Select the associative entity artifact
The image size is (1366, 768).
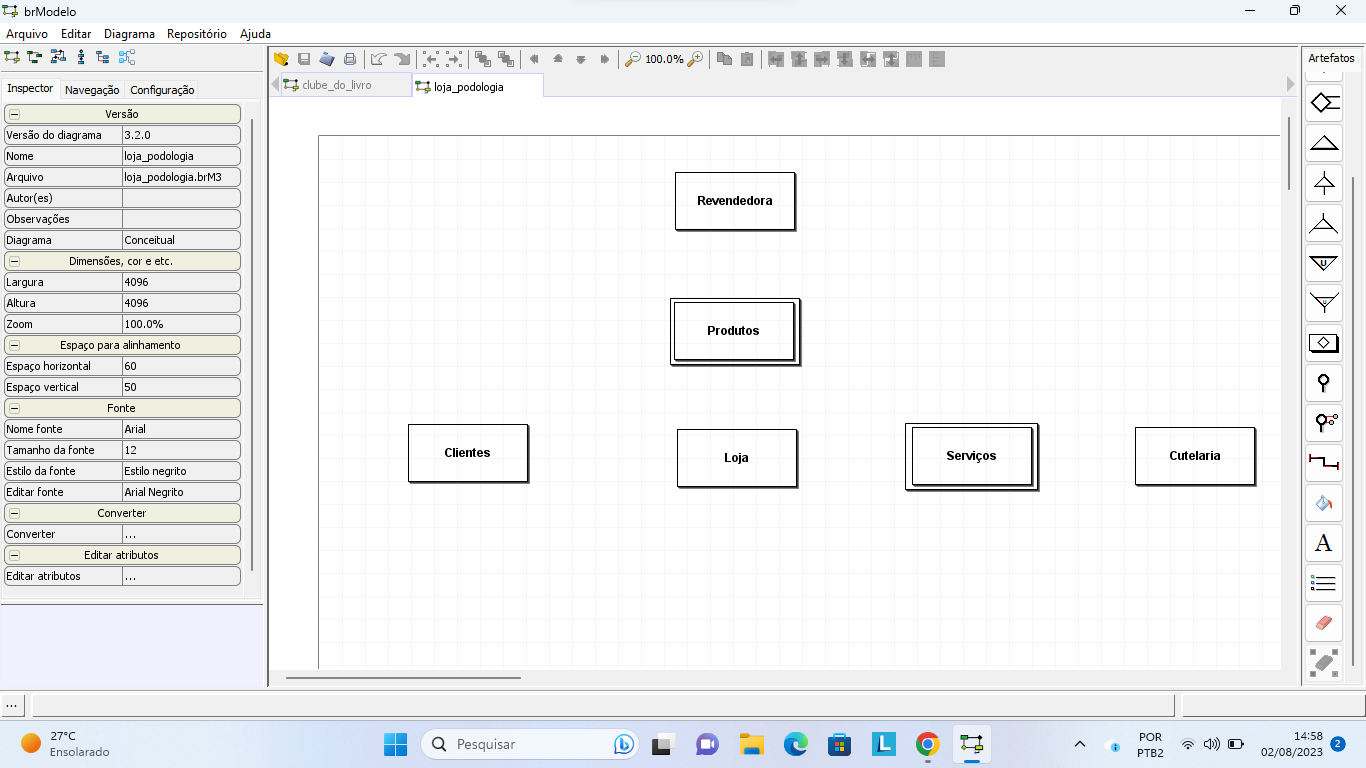(x=1324, y=343)
